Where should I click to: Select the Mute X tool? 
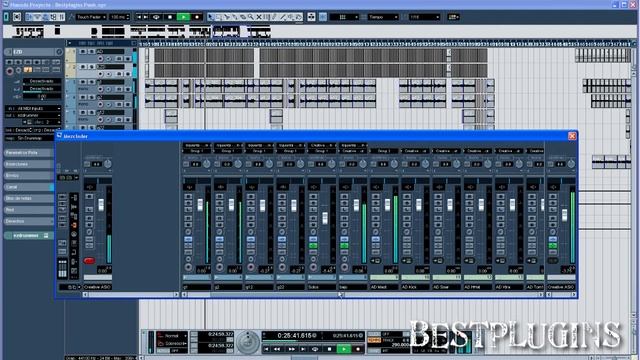[259, 17]
